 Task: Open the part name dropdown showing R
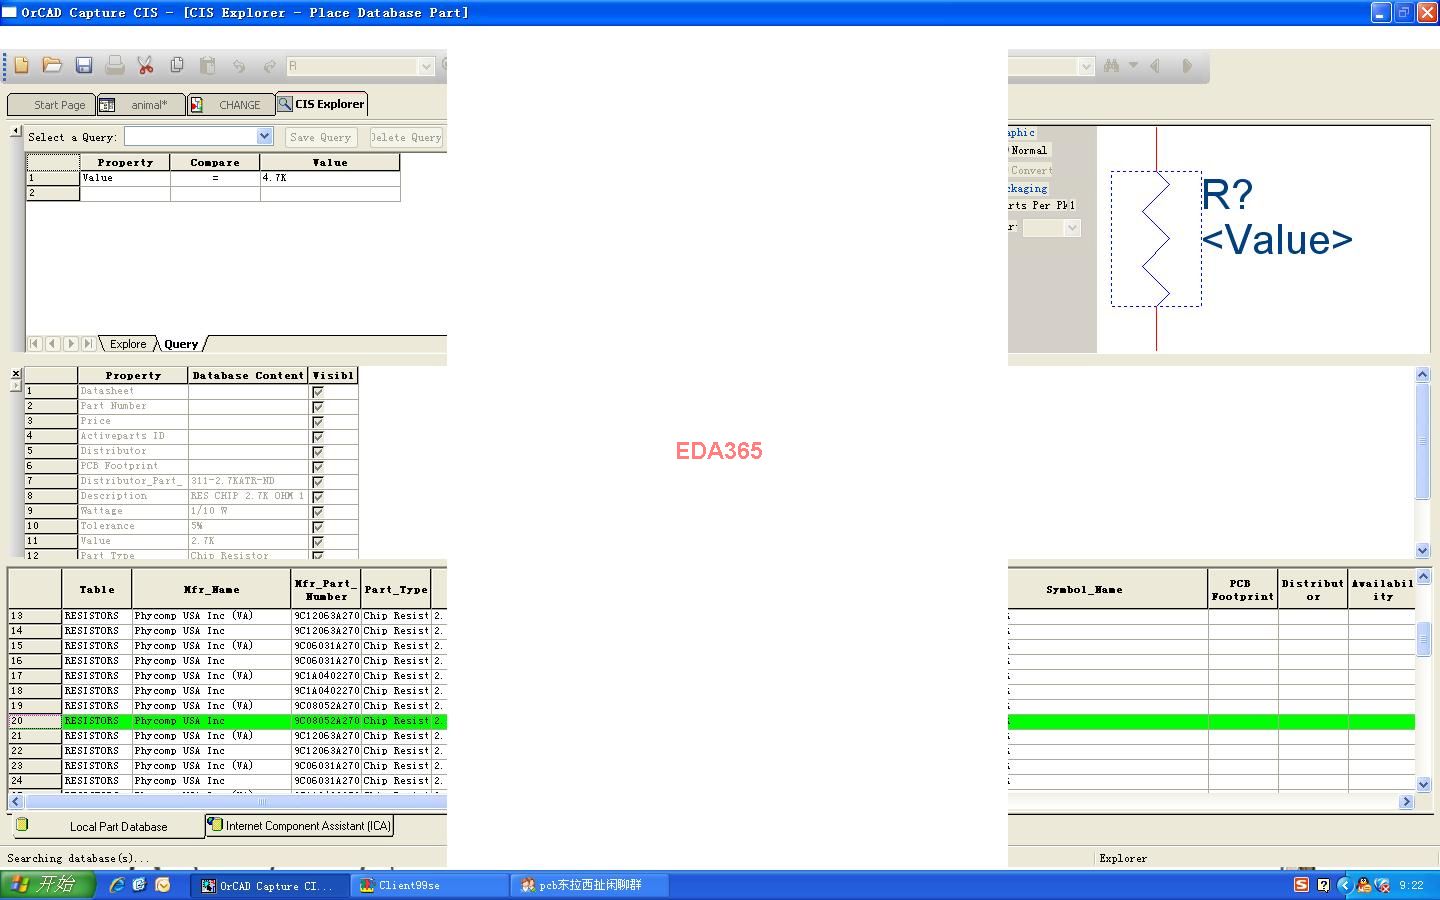(426, 66)
